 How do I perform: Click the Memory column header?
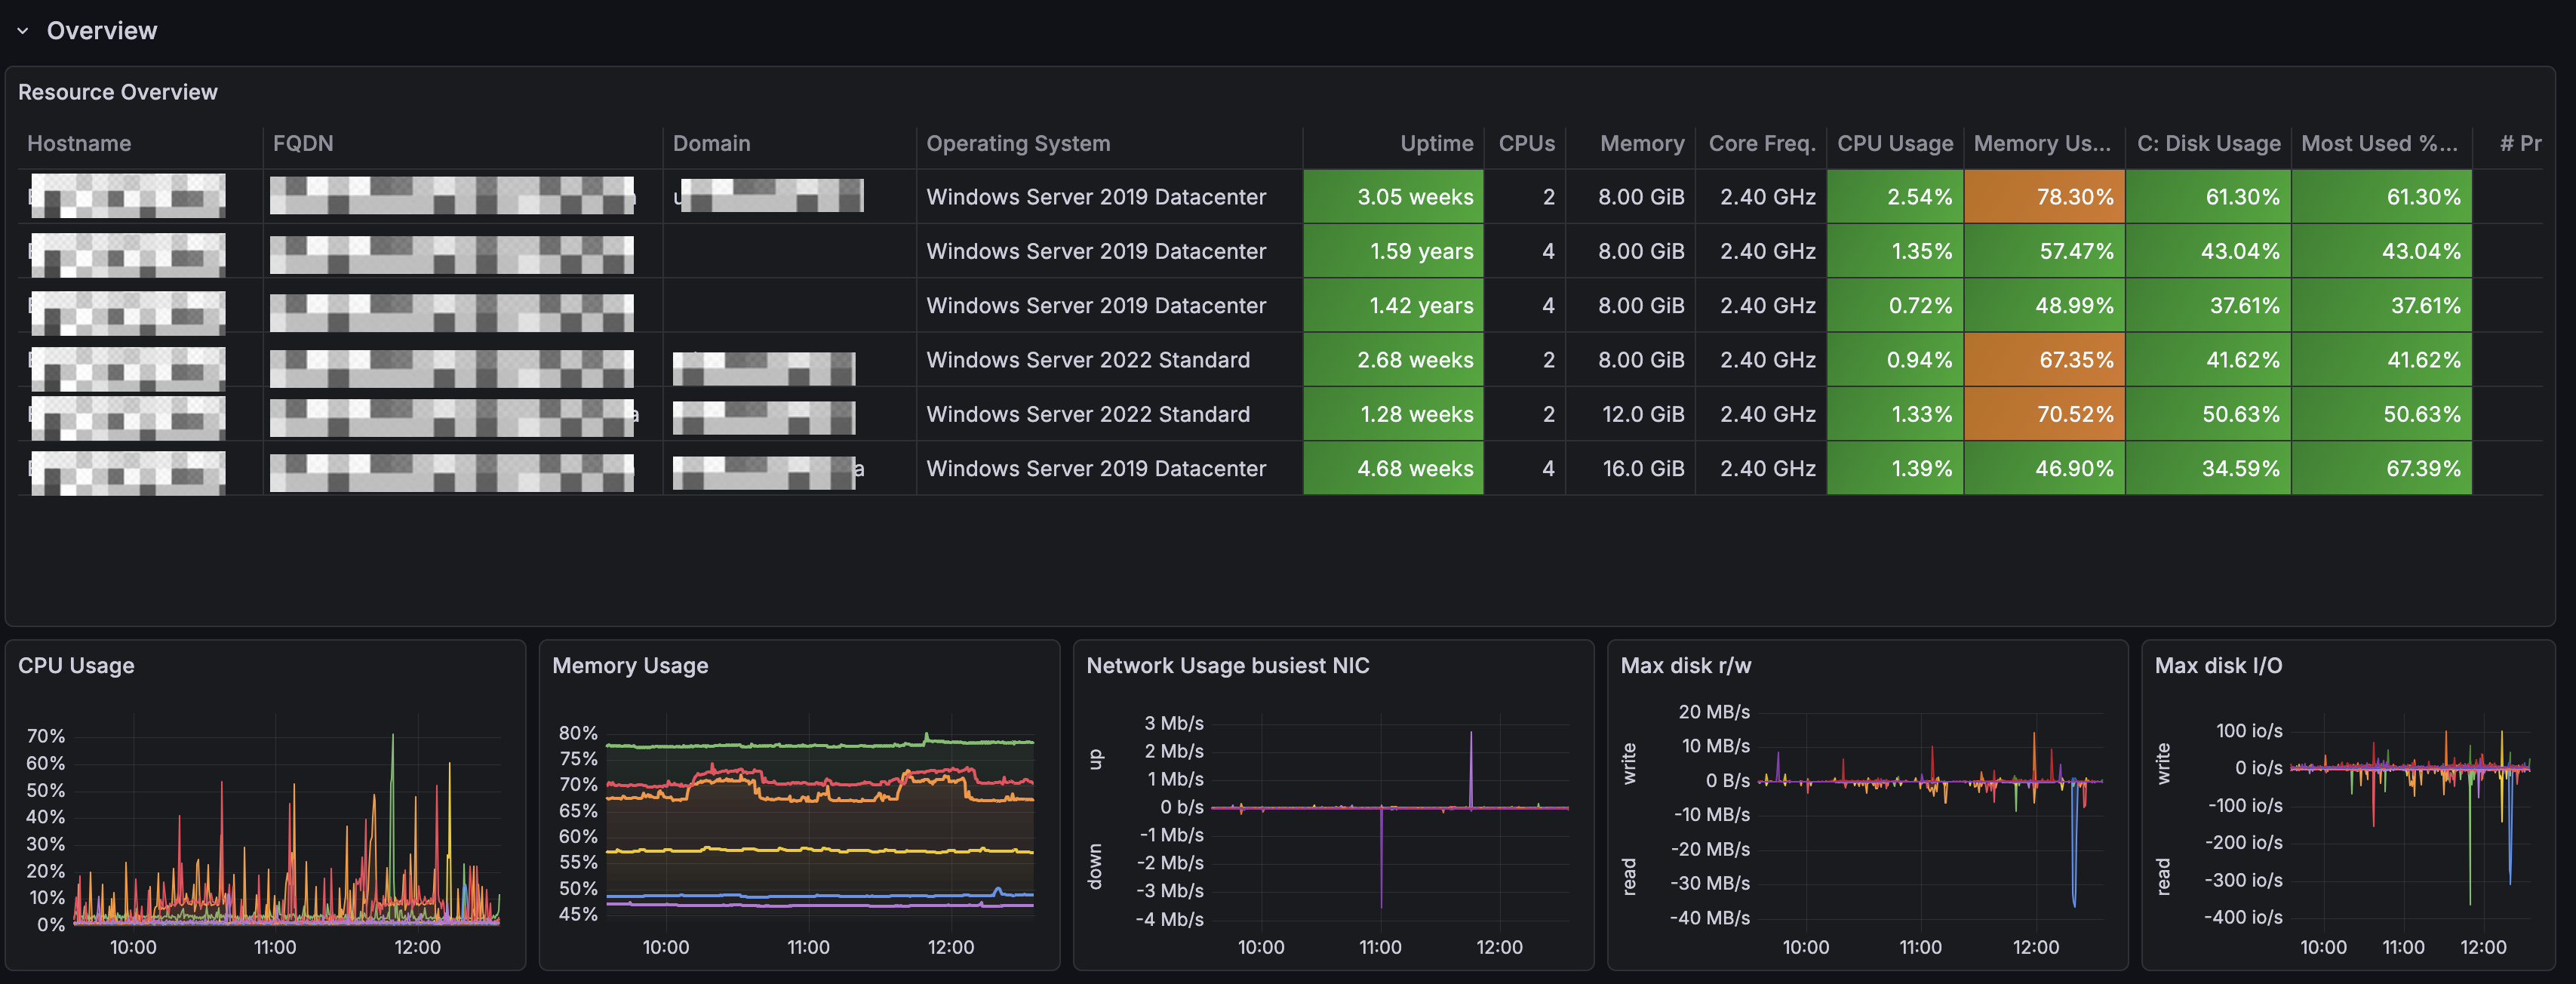coord(1640,143)
